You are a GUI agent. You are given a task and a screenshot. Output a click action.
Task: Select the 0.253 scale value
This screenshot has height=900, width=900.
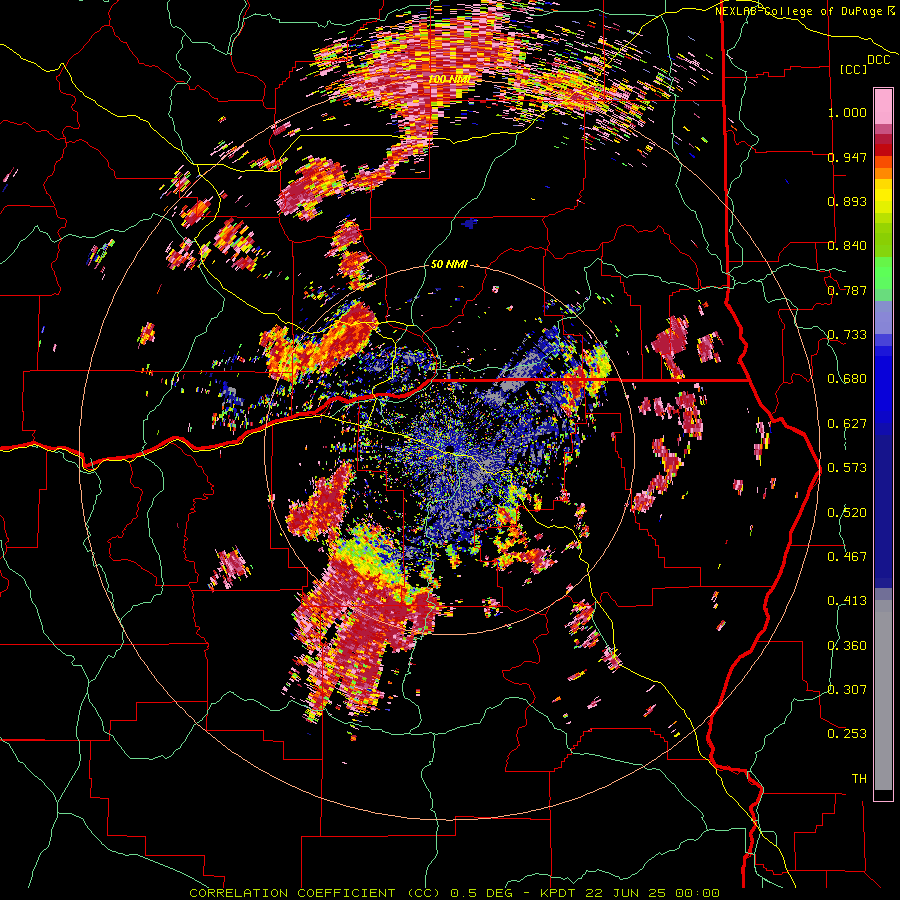click(847, 734)
